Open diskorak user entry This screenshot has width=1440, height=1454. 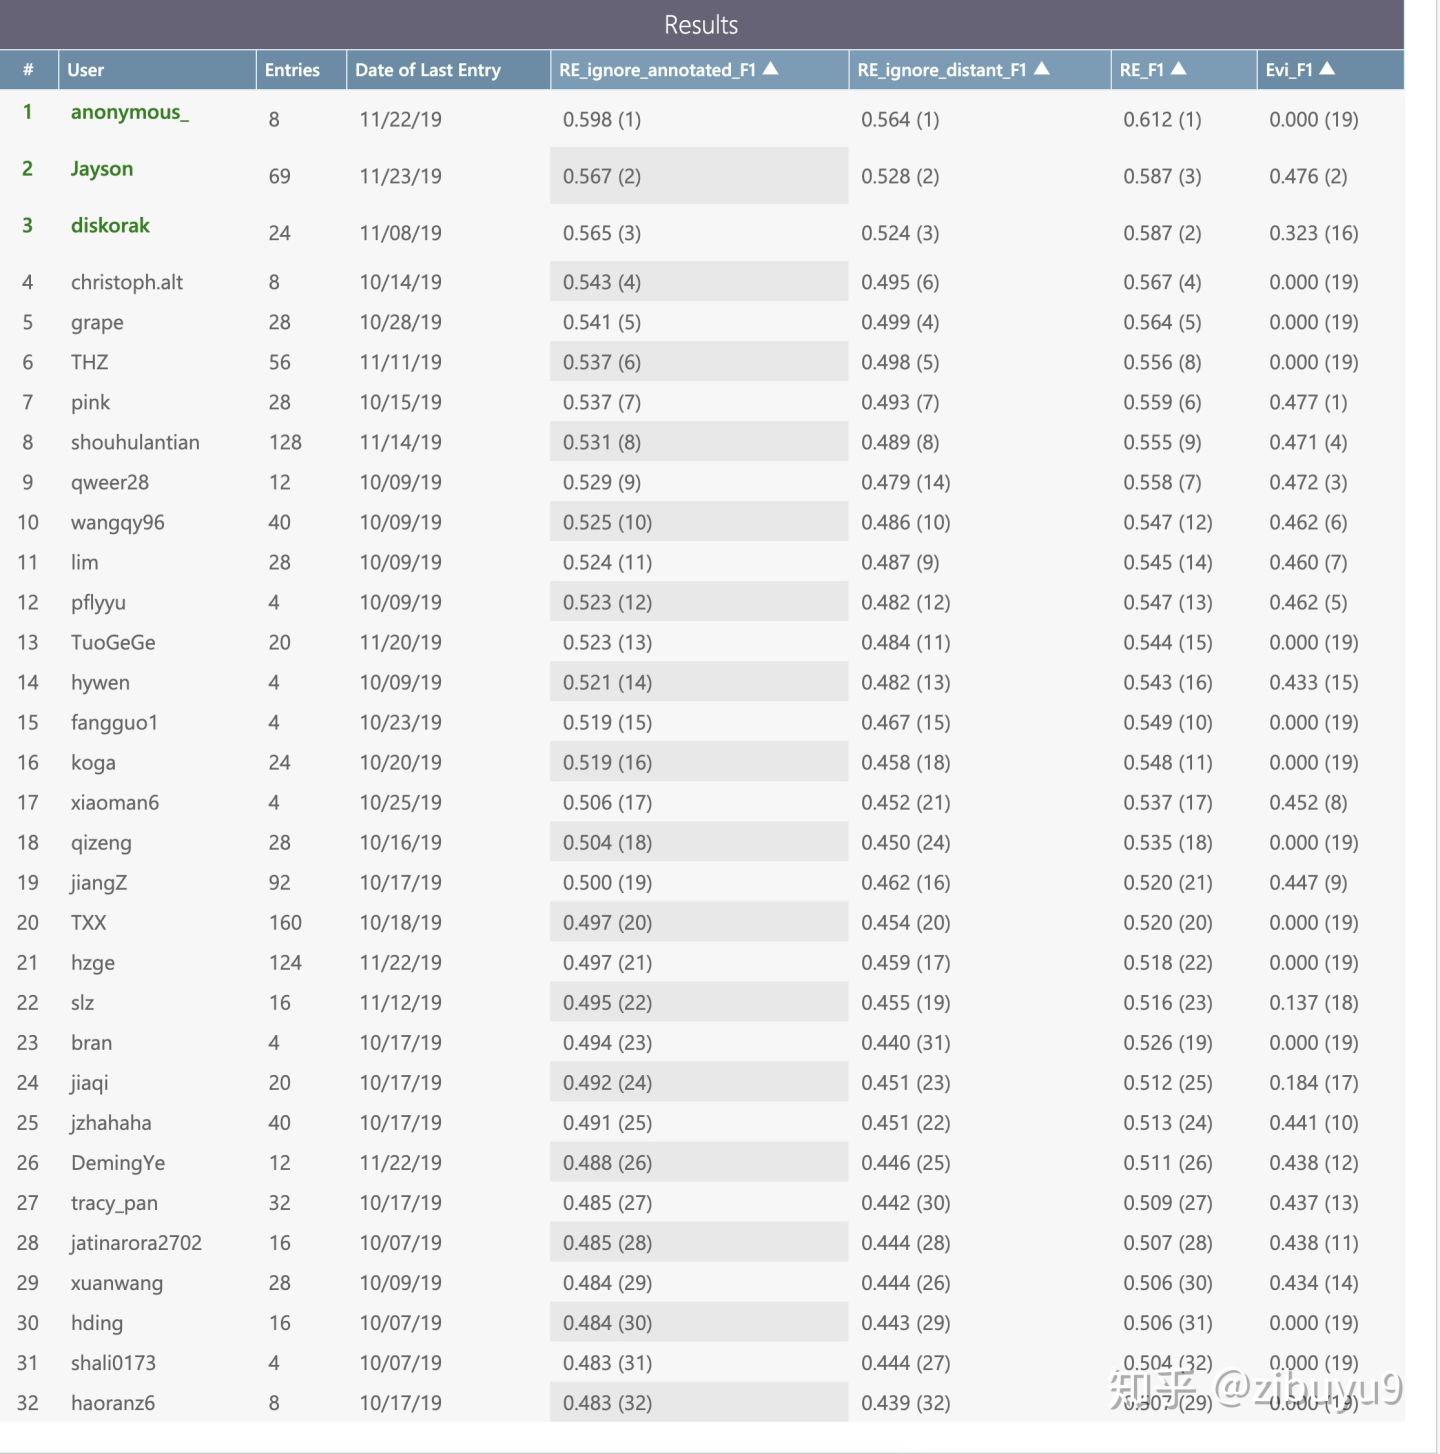coord(110,225)
